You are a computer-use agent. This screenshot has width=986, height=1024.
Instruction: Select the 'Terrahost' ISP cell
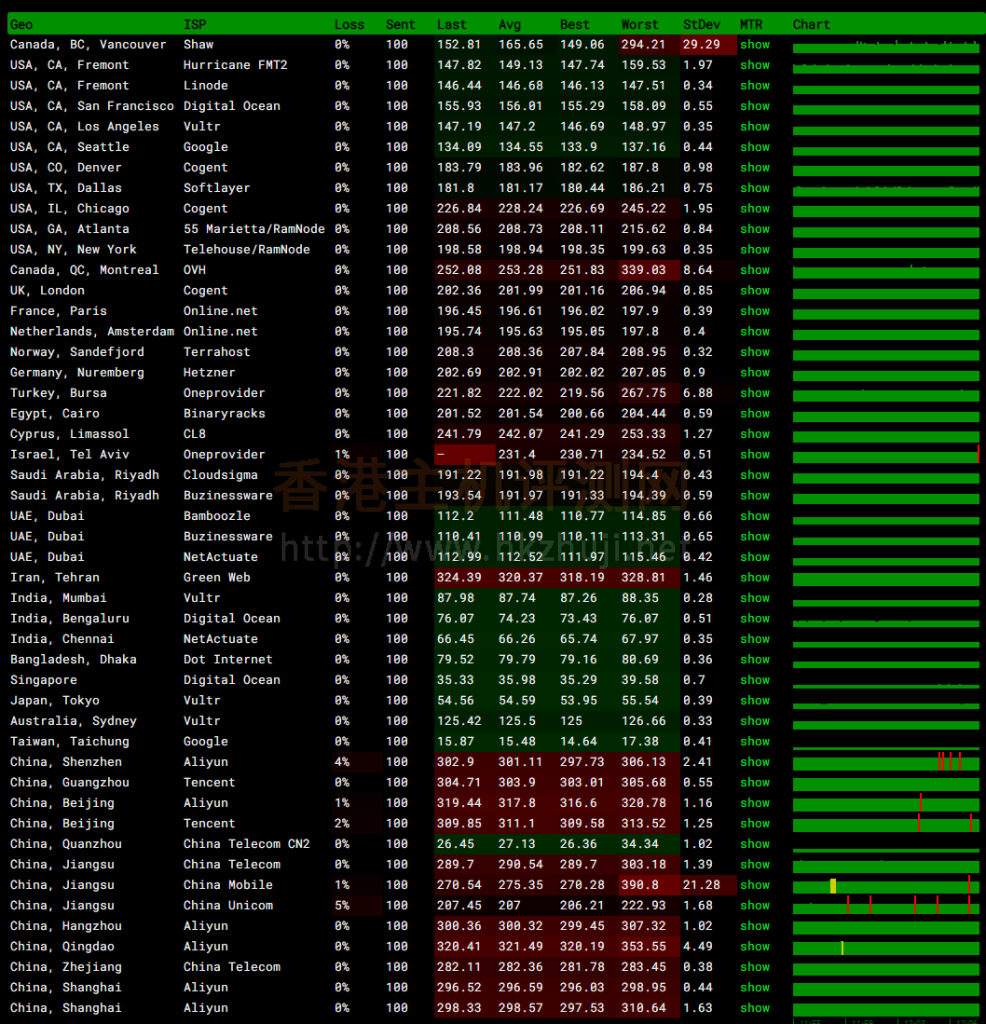tap(217, 352)
